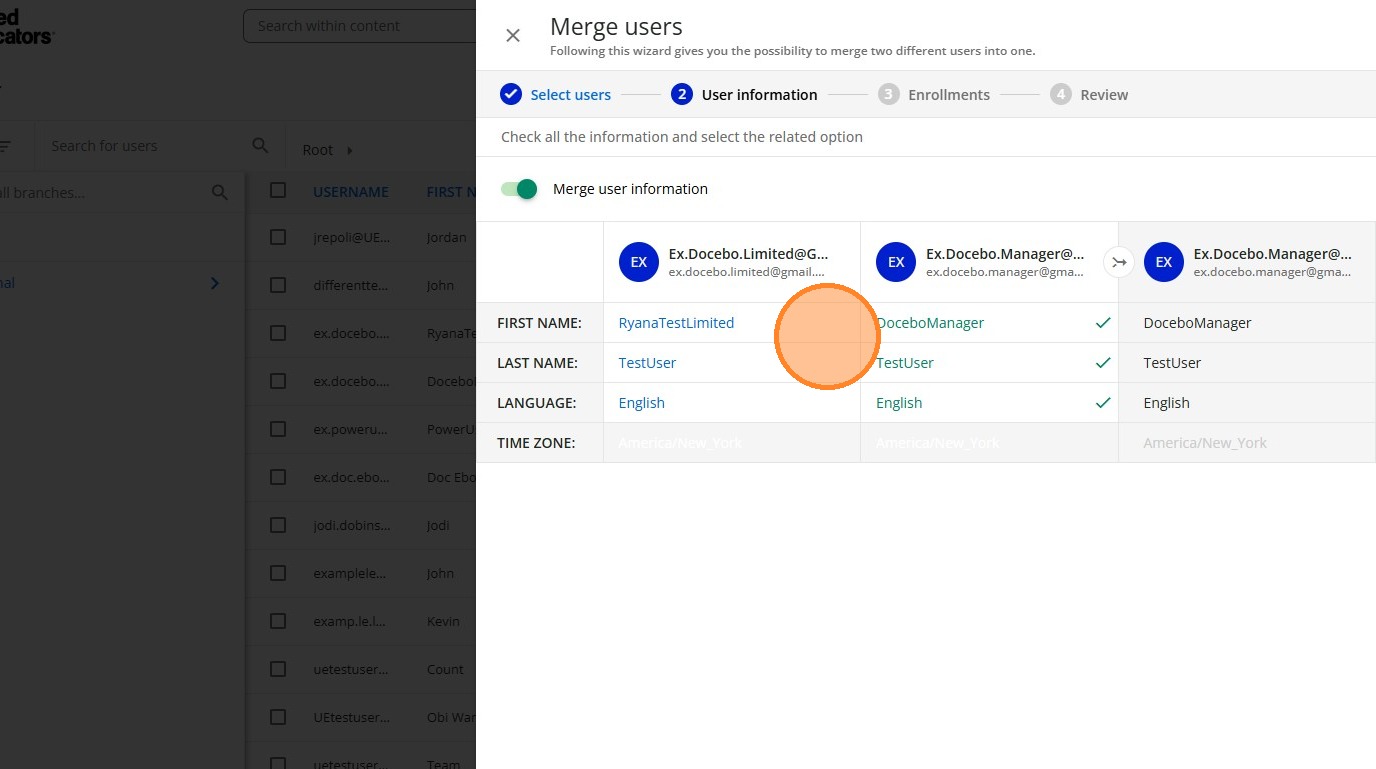Click source Ex.Docebo.Manager user avatar
The height and width of the screenshot is (769, 1376).
[x=896, y=262]
